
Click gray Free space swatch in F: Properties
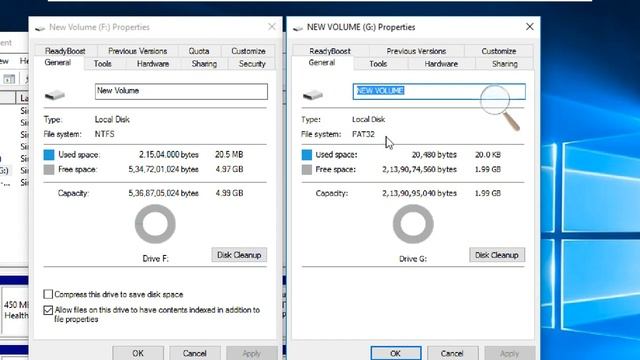point(49,169)
